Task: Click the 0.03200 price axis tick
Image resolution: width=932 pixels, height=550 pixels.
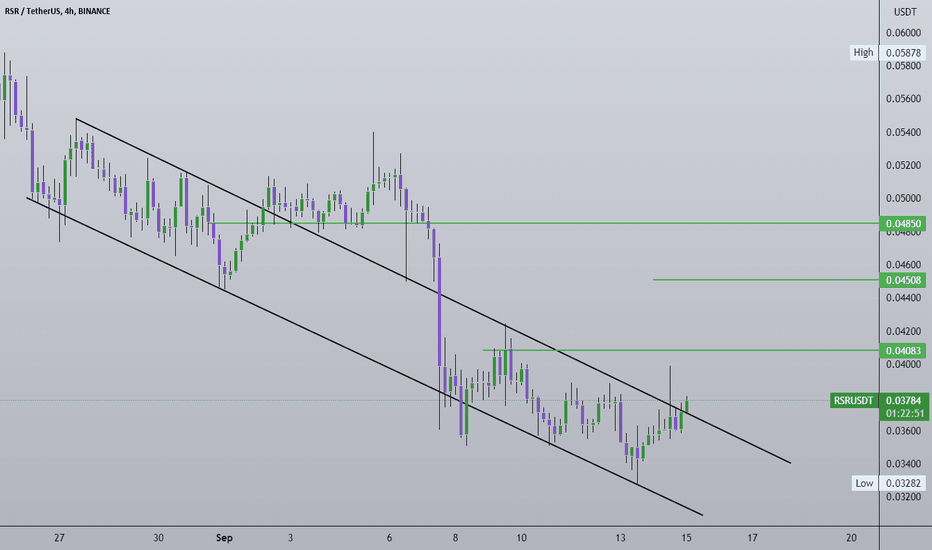Action: (x=903, y=496)
